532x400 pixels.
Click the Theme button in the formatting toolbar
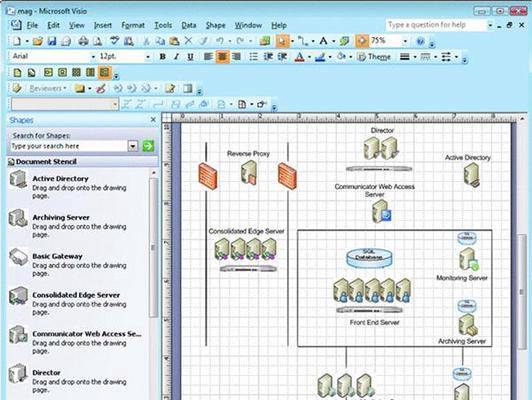375,57
